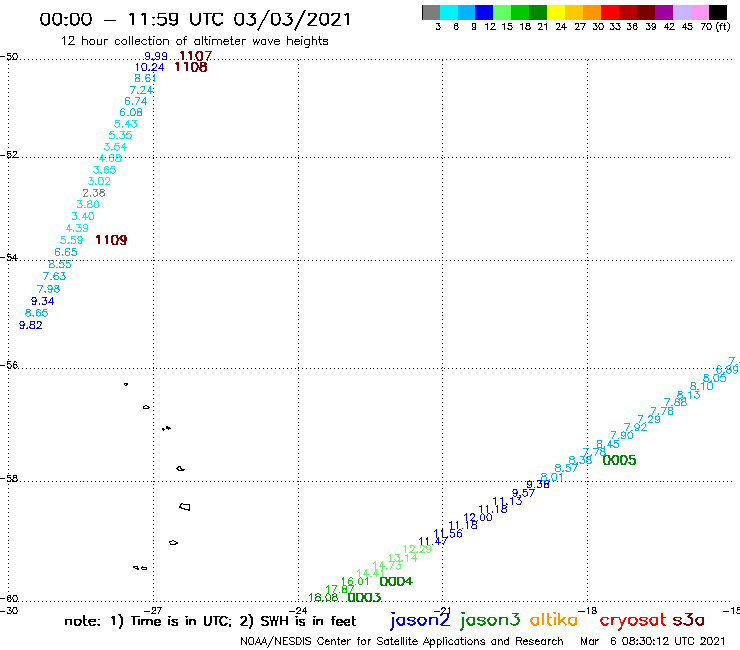Click the wave height value '8.10'
Image resolution: width=740 pixels, height=650 pixels.
pos(701,386)
